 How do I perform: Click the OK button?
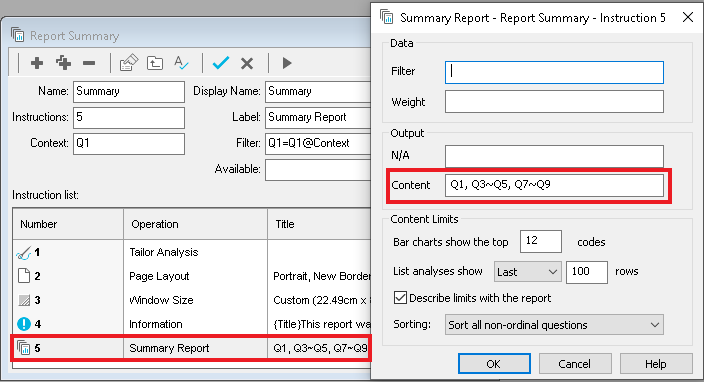coord(494,364)
